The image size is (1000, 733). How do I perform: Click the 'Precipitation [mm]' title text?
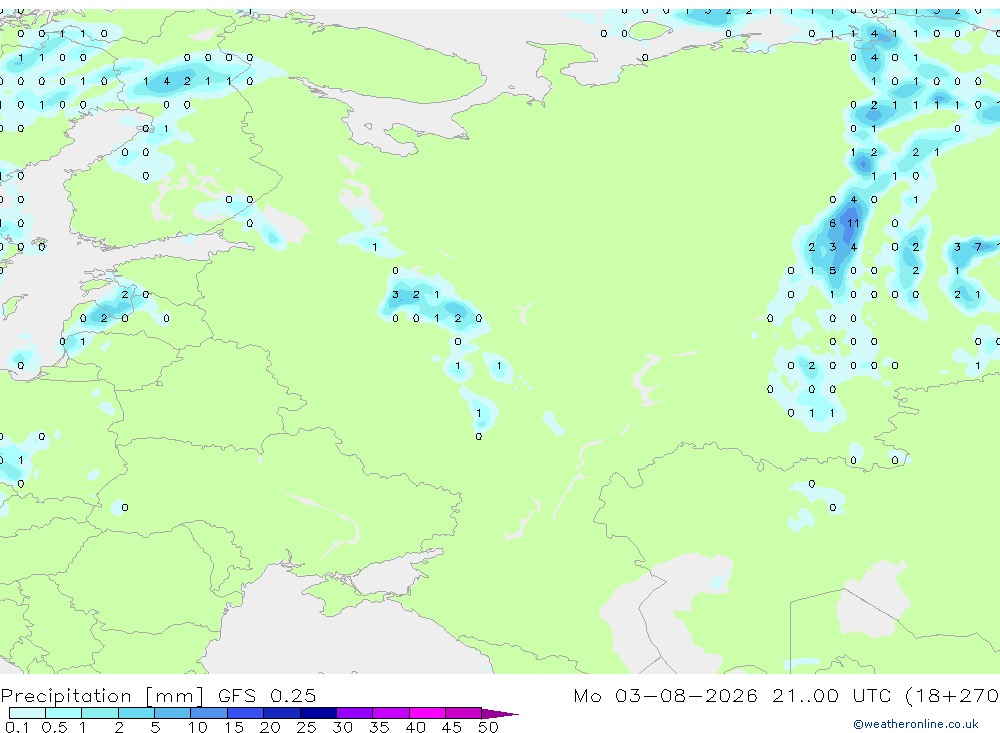102,696
